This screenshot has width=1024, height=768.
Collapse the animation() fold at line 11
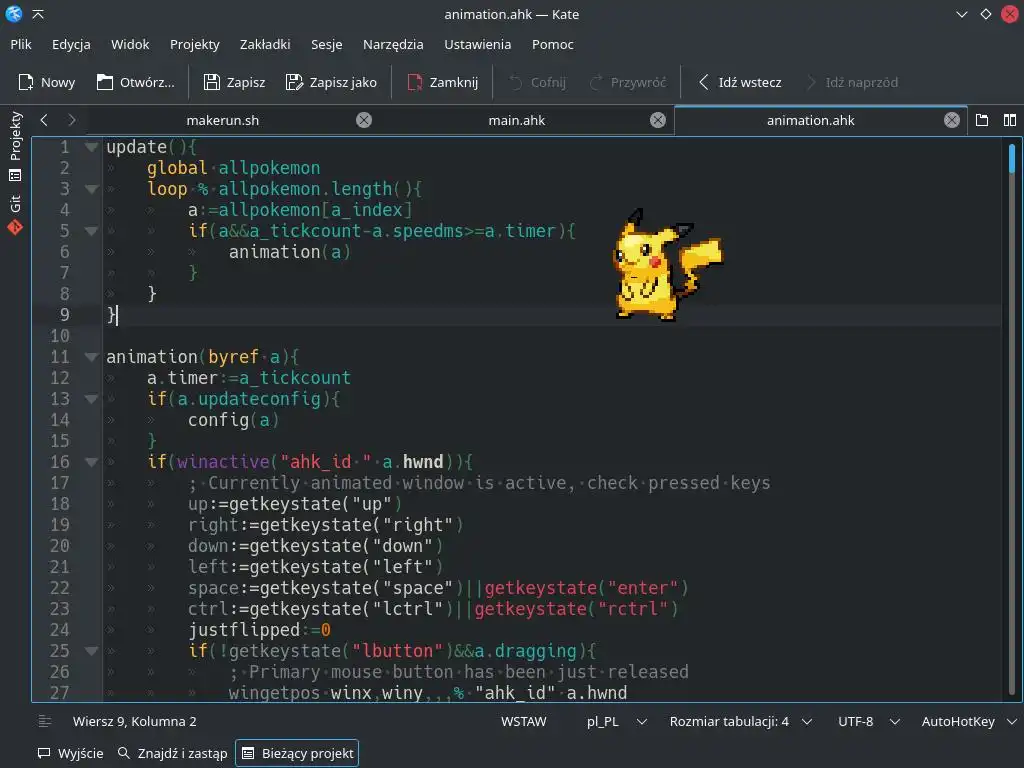(91, 357)
